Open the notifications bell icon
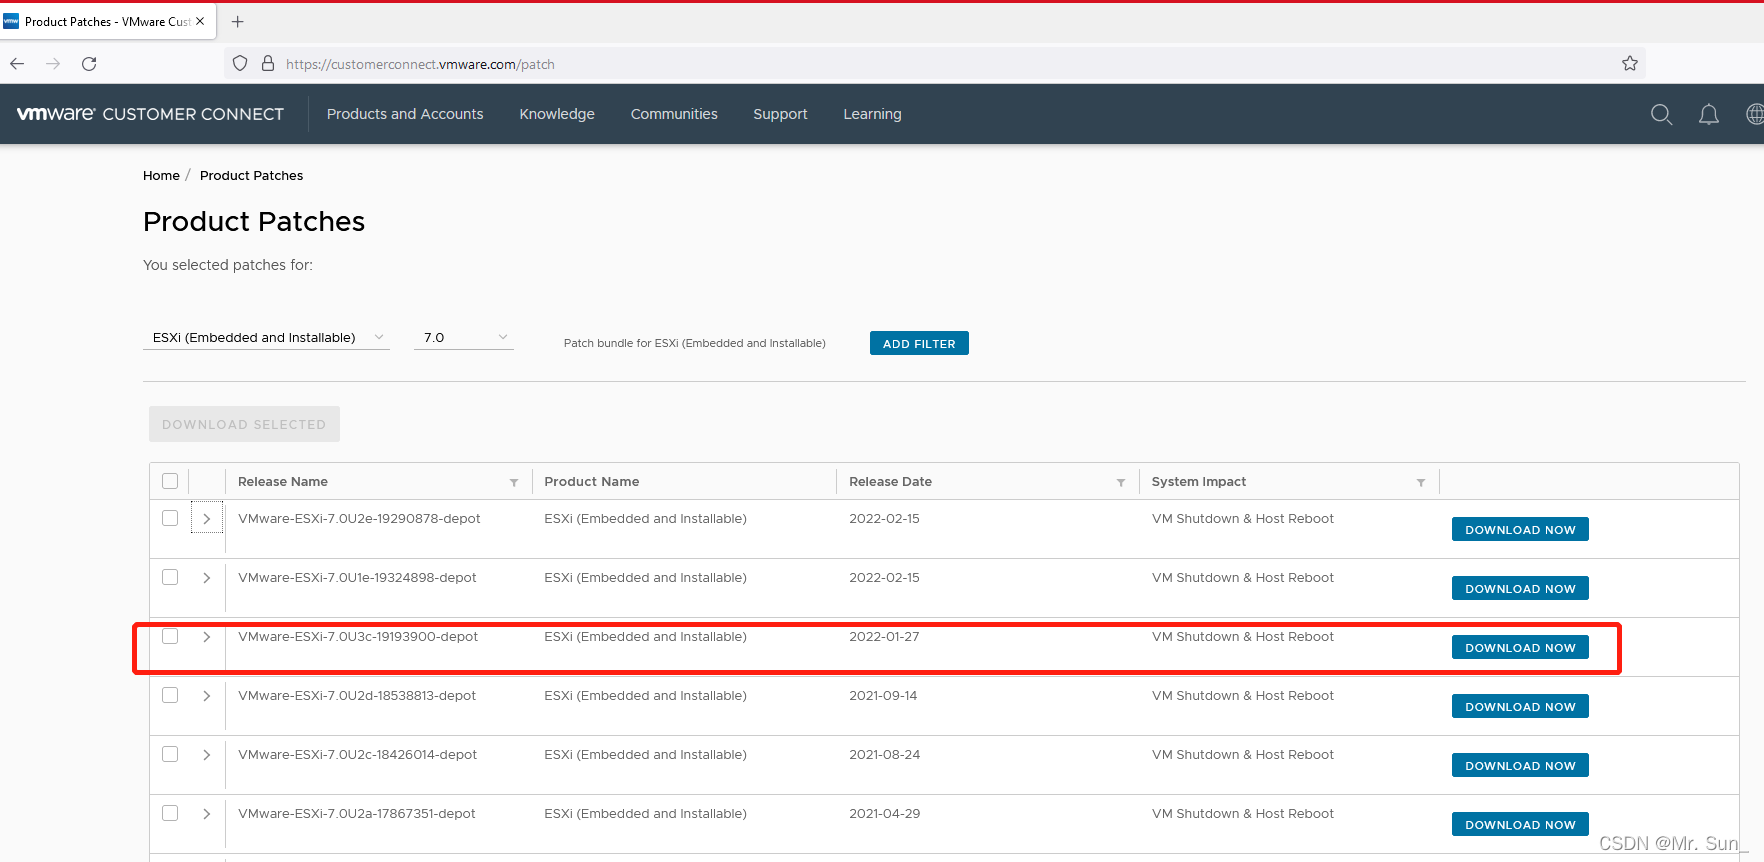The height and width of the screenshot is (862, 1764). [x=1709, y=114]
